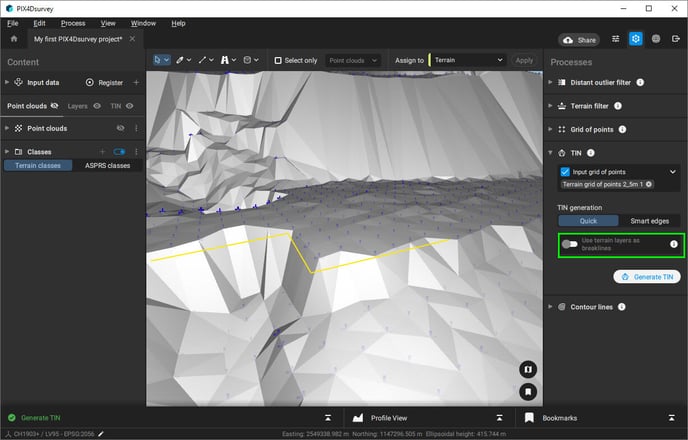The image size is (688, 440).
Task: Open Classes row options menu
Action: pos(136,152)
